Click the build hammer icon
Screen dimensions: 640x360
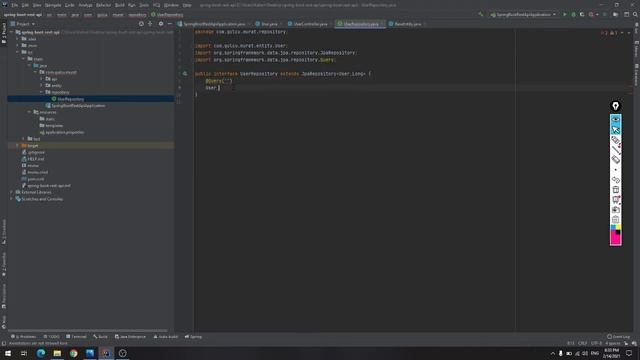481,15
